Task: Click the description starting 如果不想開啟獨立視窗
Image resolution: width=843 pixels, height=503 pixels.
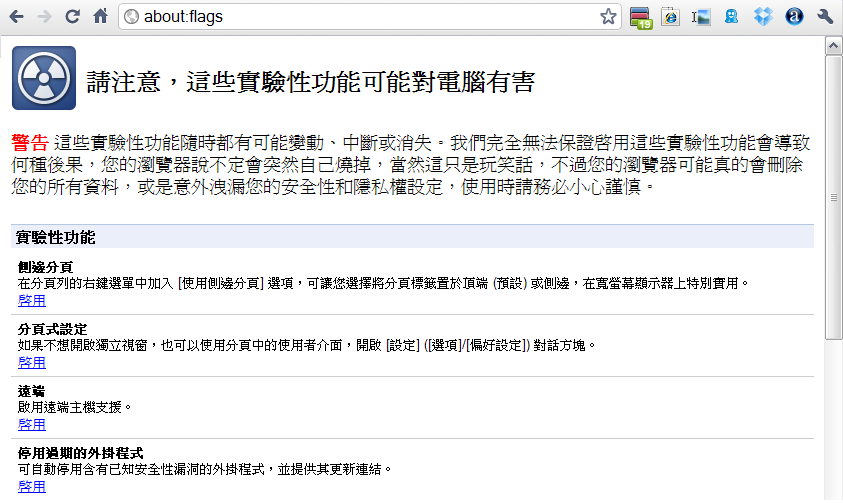Action: pos(306,346)
